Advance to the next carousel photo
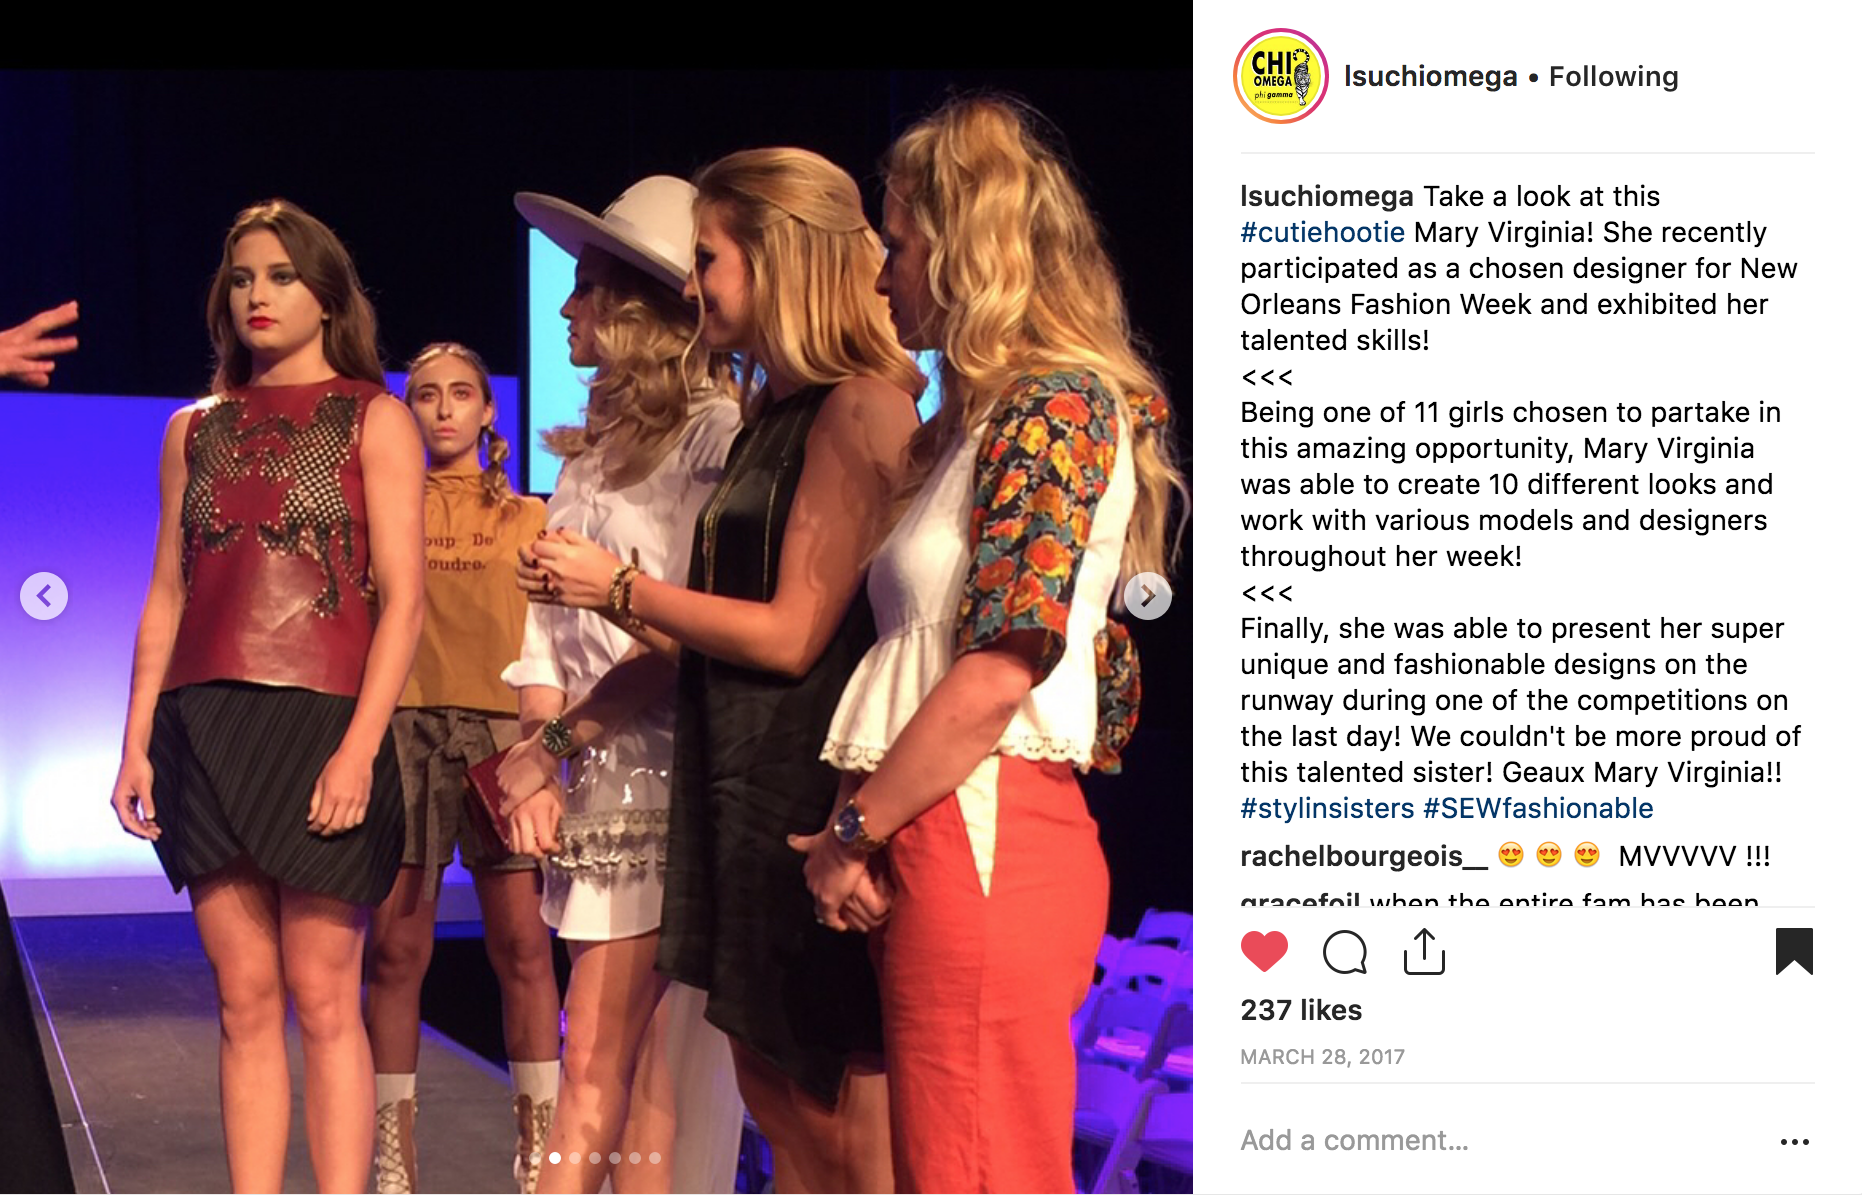1862x1195 pixels. point(1148,596)
